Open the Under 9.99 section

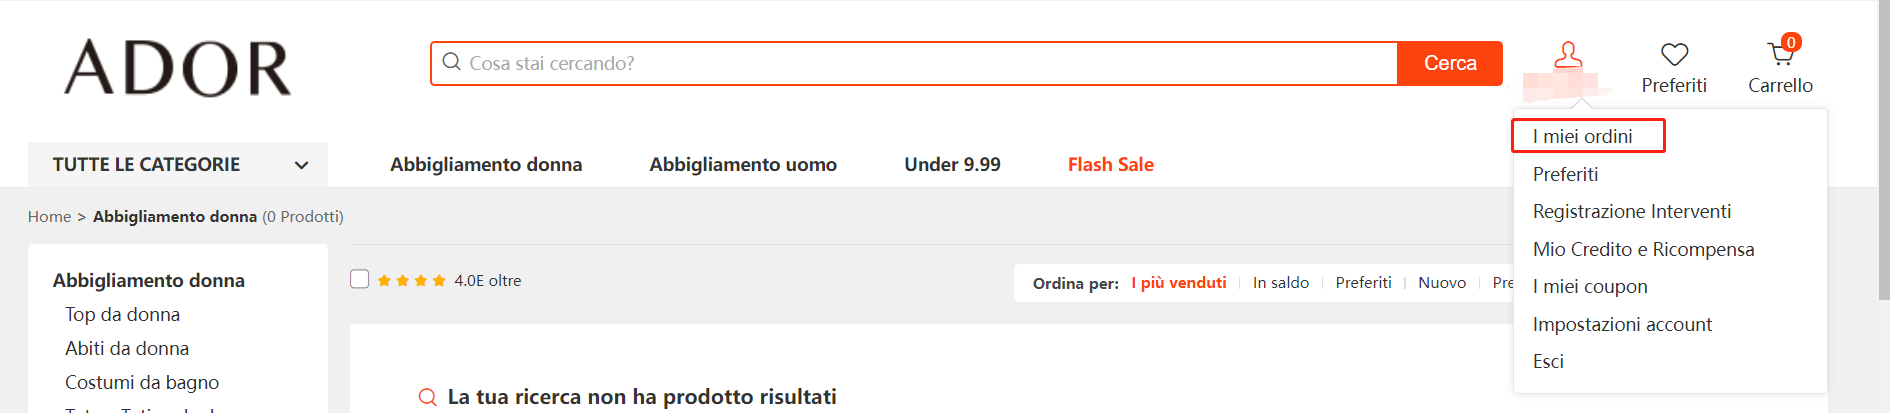coord(952,165)
